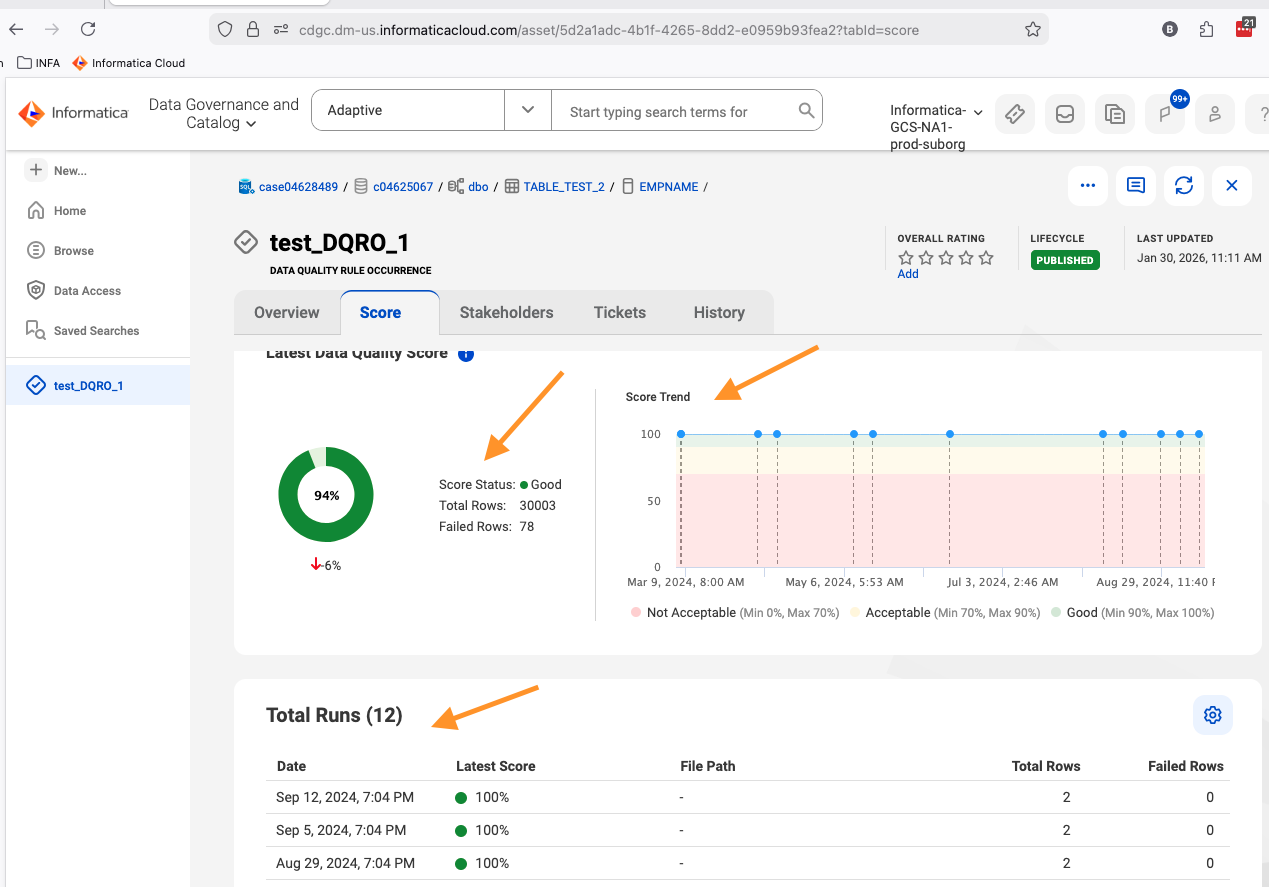Go to Home in sidebar
The image size is (1269, 887).
click(x=57, y=211)
